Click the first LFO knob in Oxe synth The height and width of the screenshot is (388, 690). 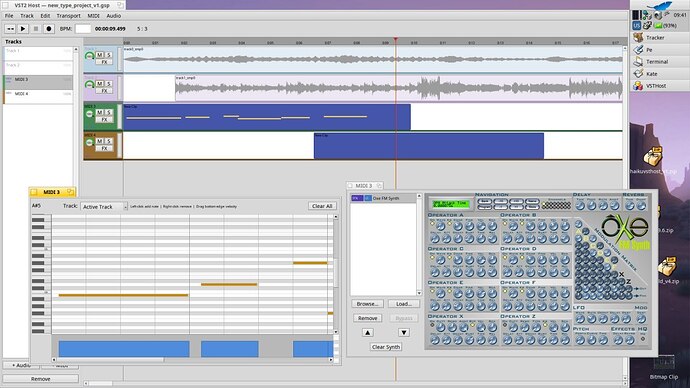[580, 319]
